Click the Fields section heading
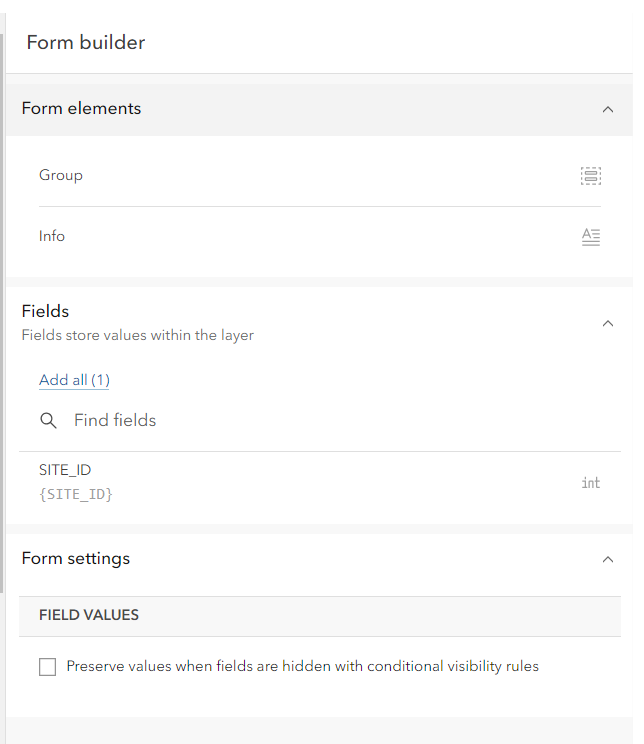 click(x=45, y=311)
